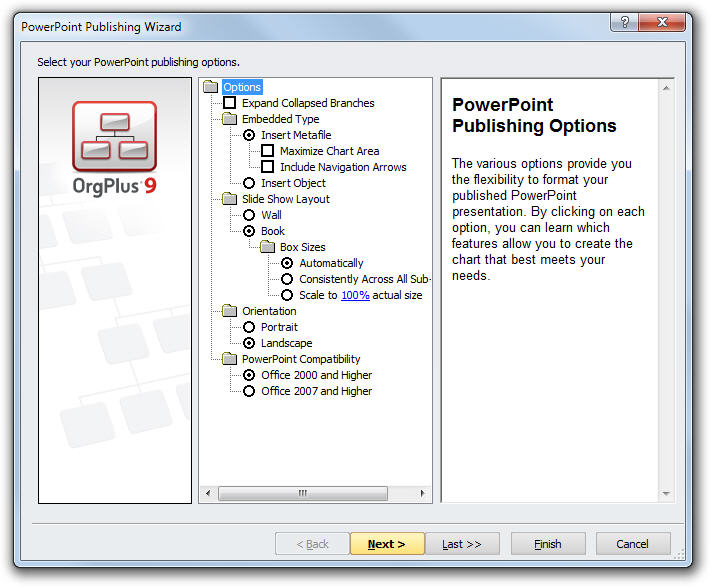Enable Expand Collapsed Branches checkbox
711x587 pixels.
click(230, 103)
